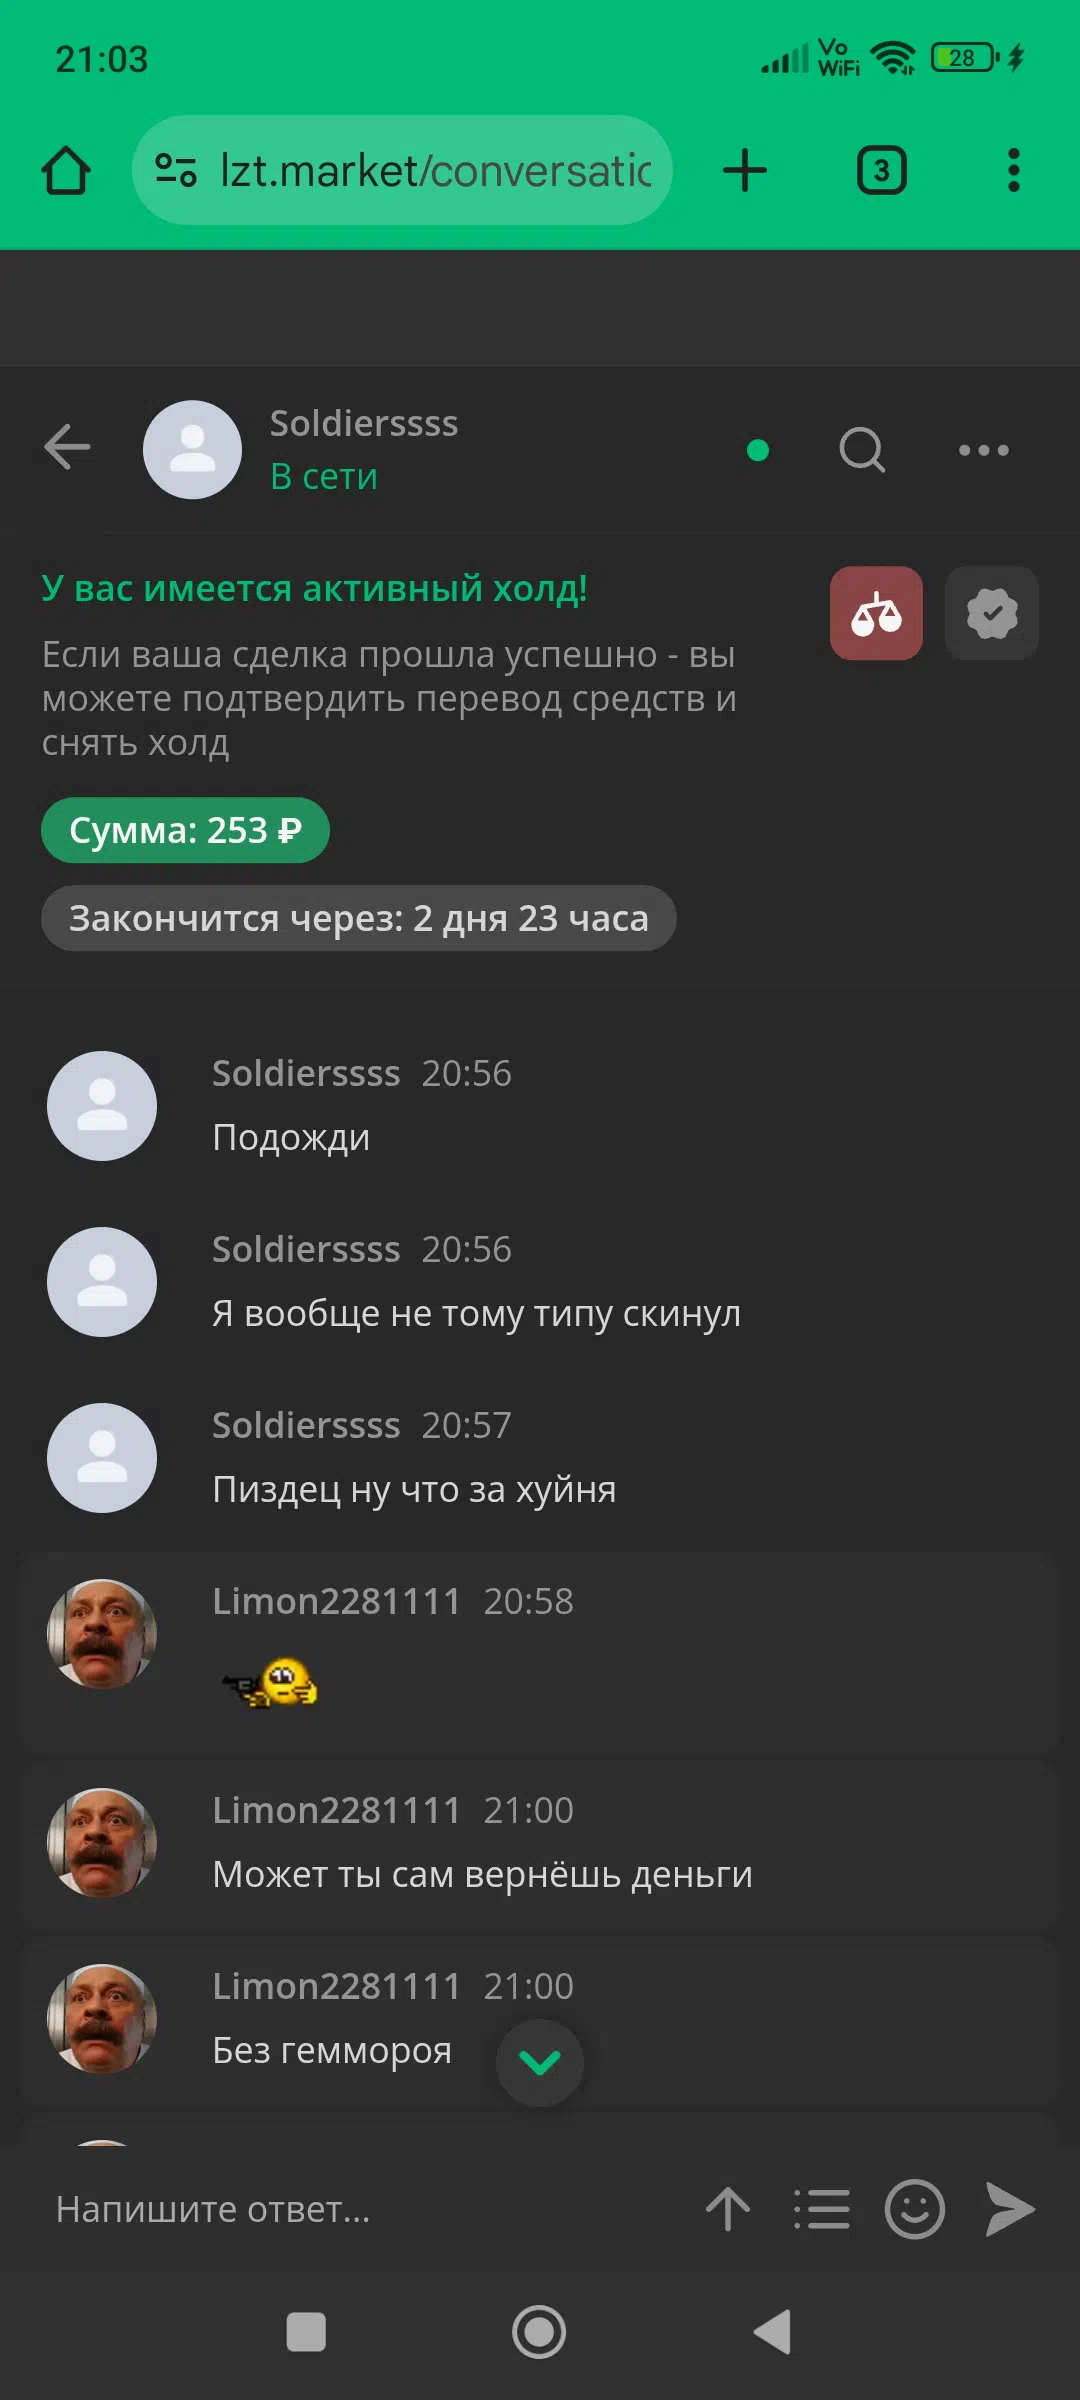Go back using the left arrow
The width and height of the screenshot is (1080, 2400).
pyautogui.click(x=67, y=447)
